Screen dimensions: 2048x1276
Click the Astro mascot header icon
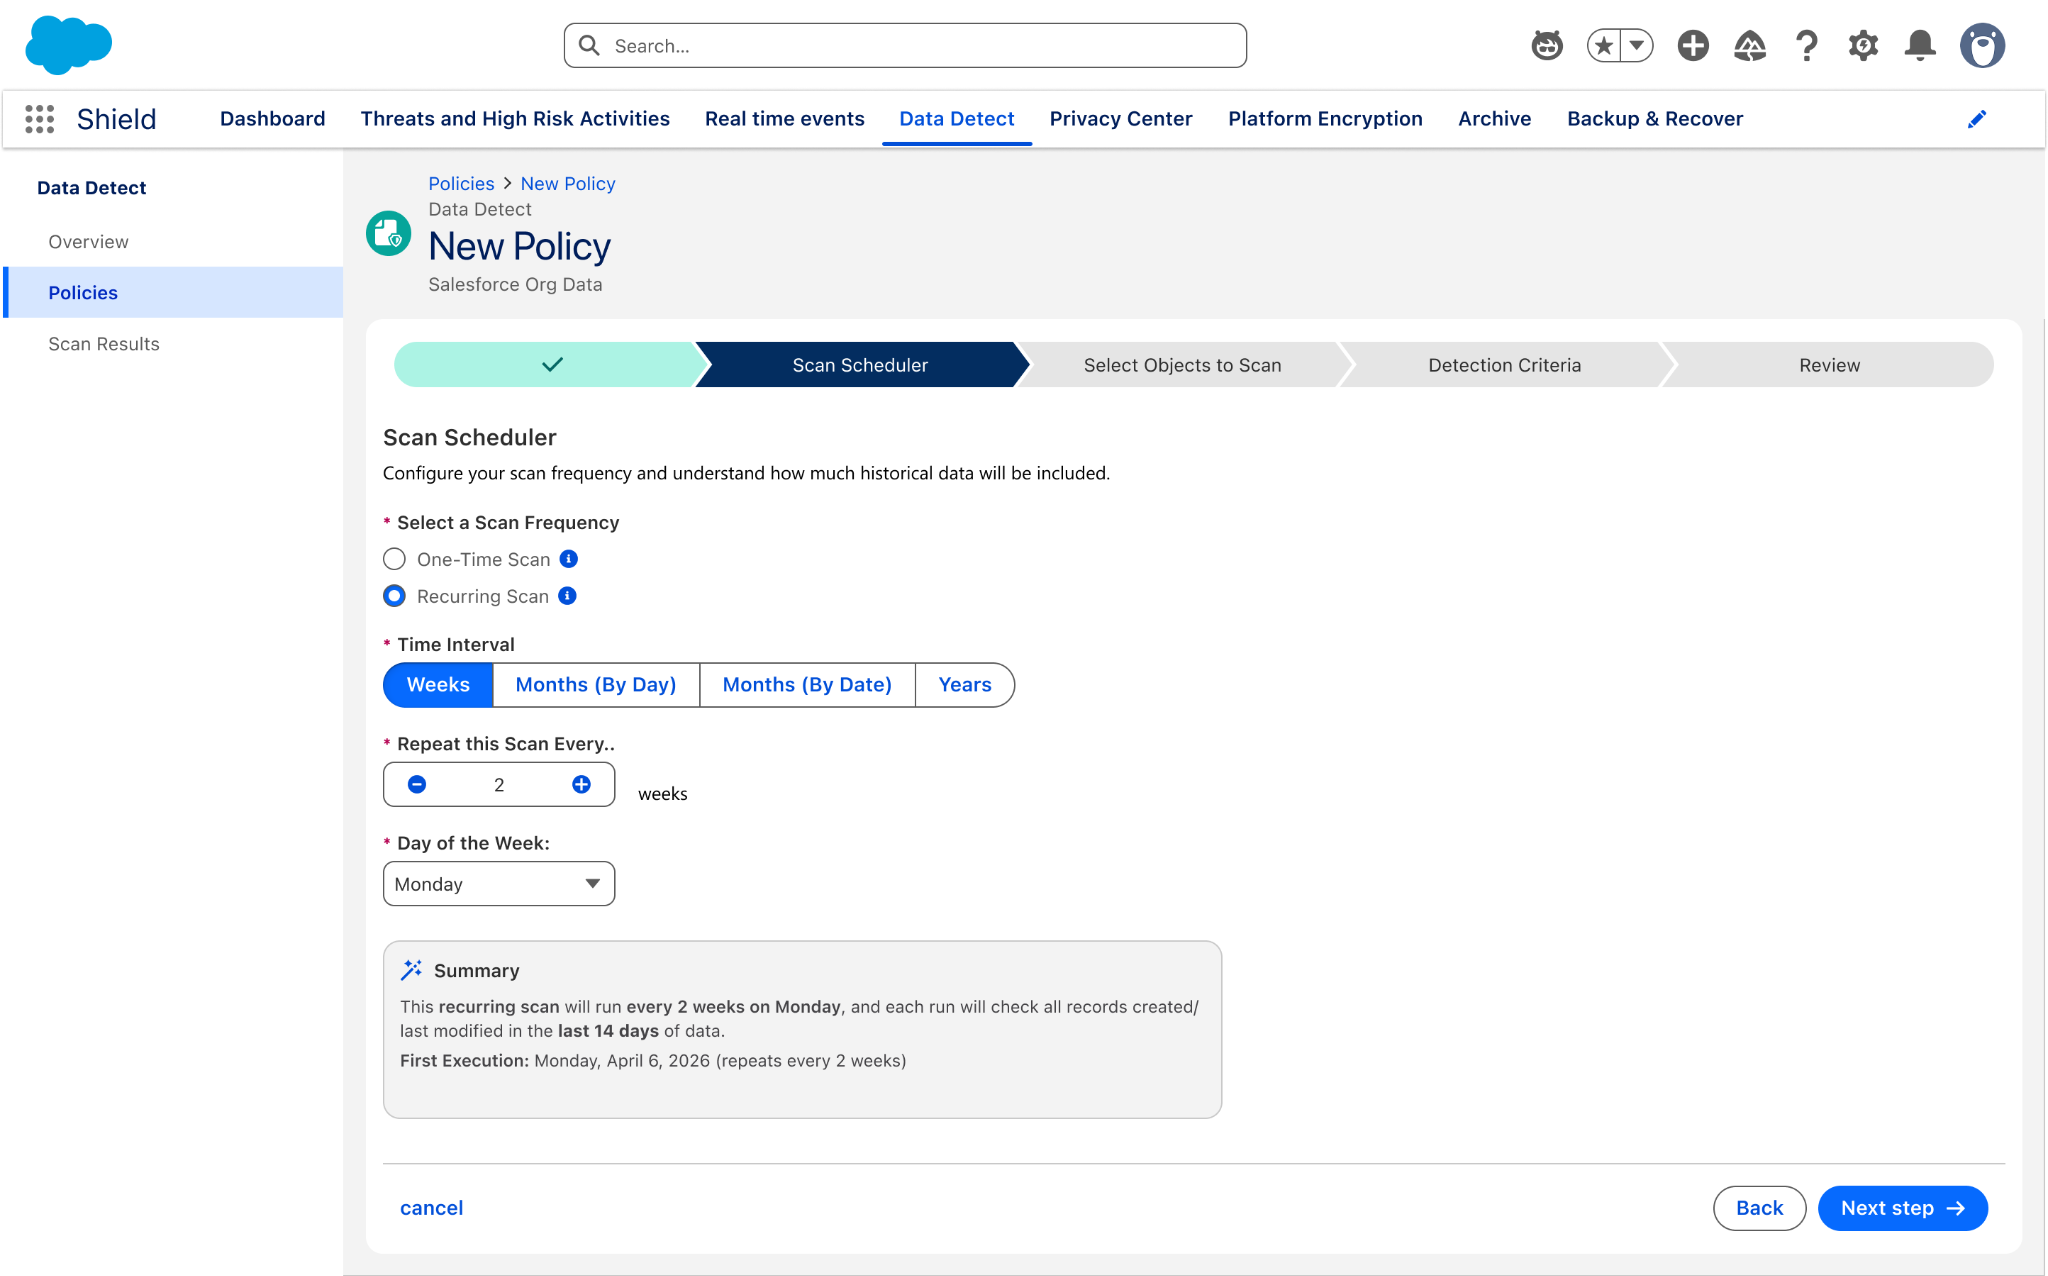click(1547, 45)
